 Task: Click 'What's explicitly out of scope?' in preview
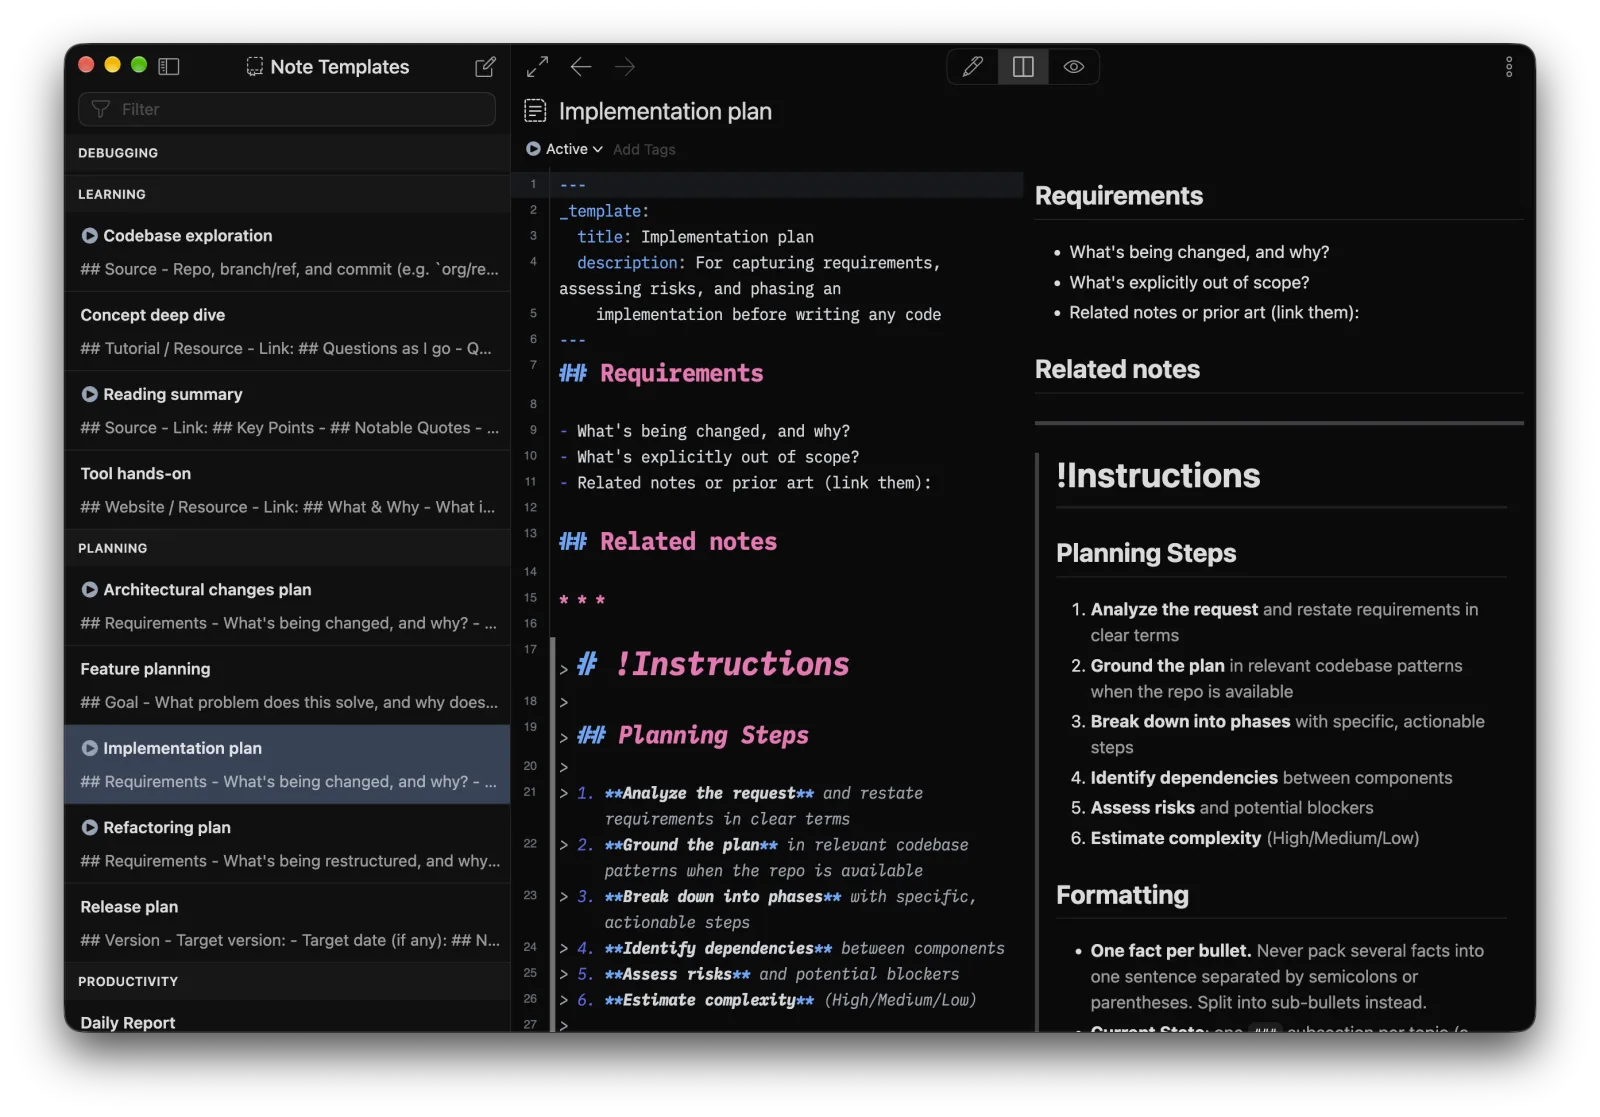click(x=1189, y=283)
